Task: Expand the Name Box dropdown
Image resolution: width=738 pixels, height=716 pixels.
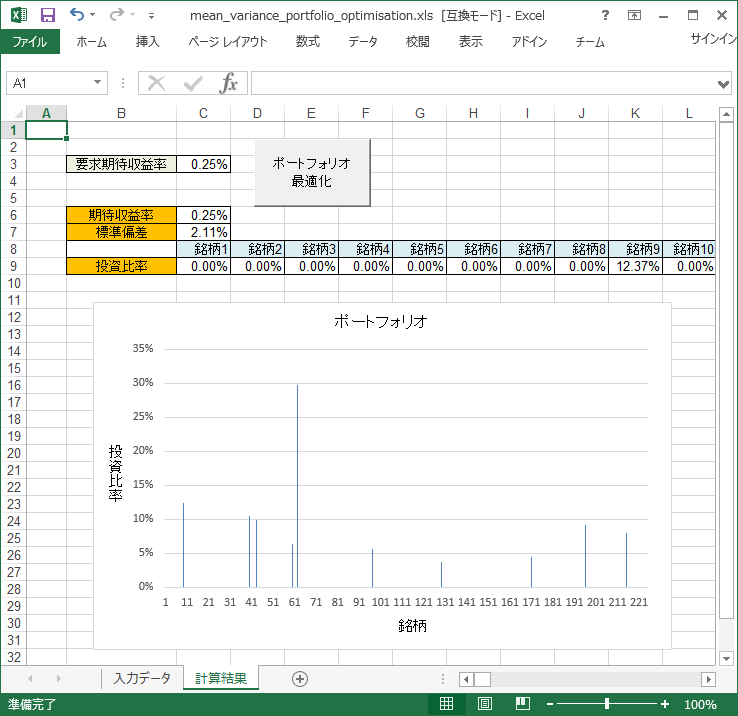Action: (98, 83)
